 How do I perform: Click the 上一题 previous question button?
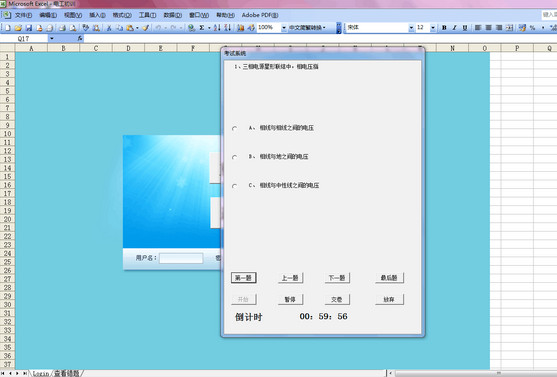click(290, 278)
